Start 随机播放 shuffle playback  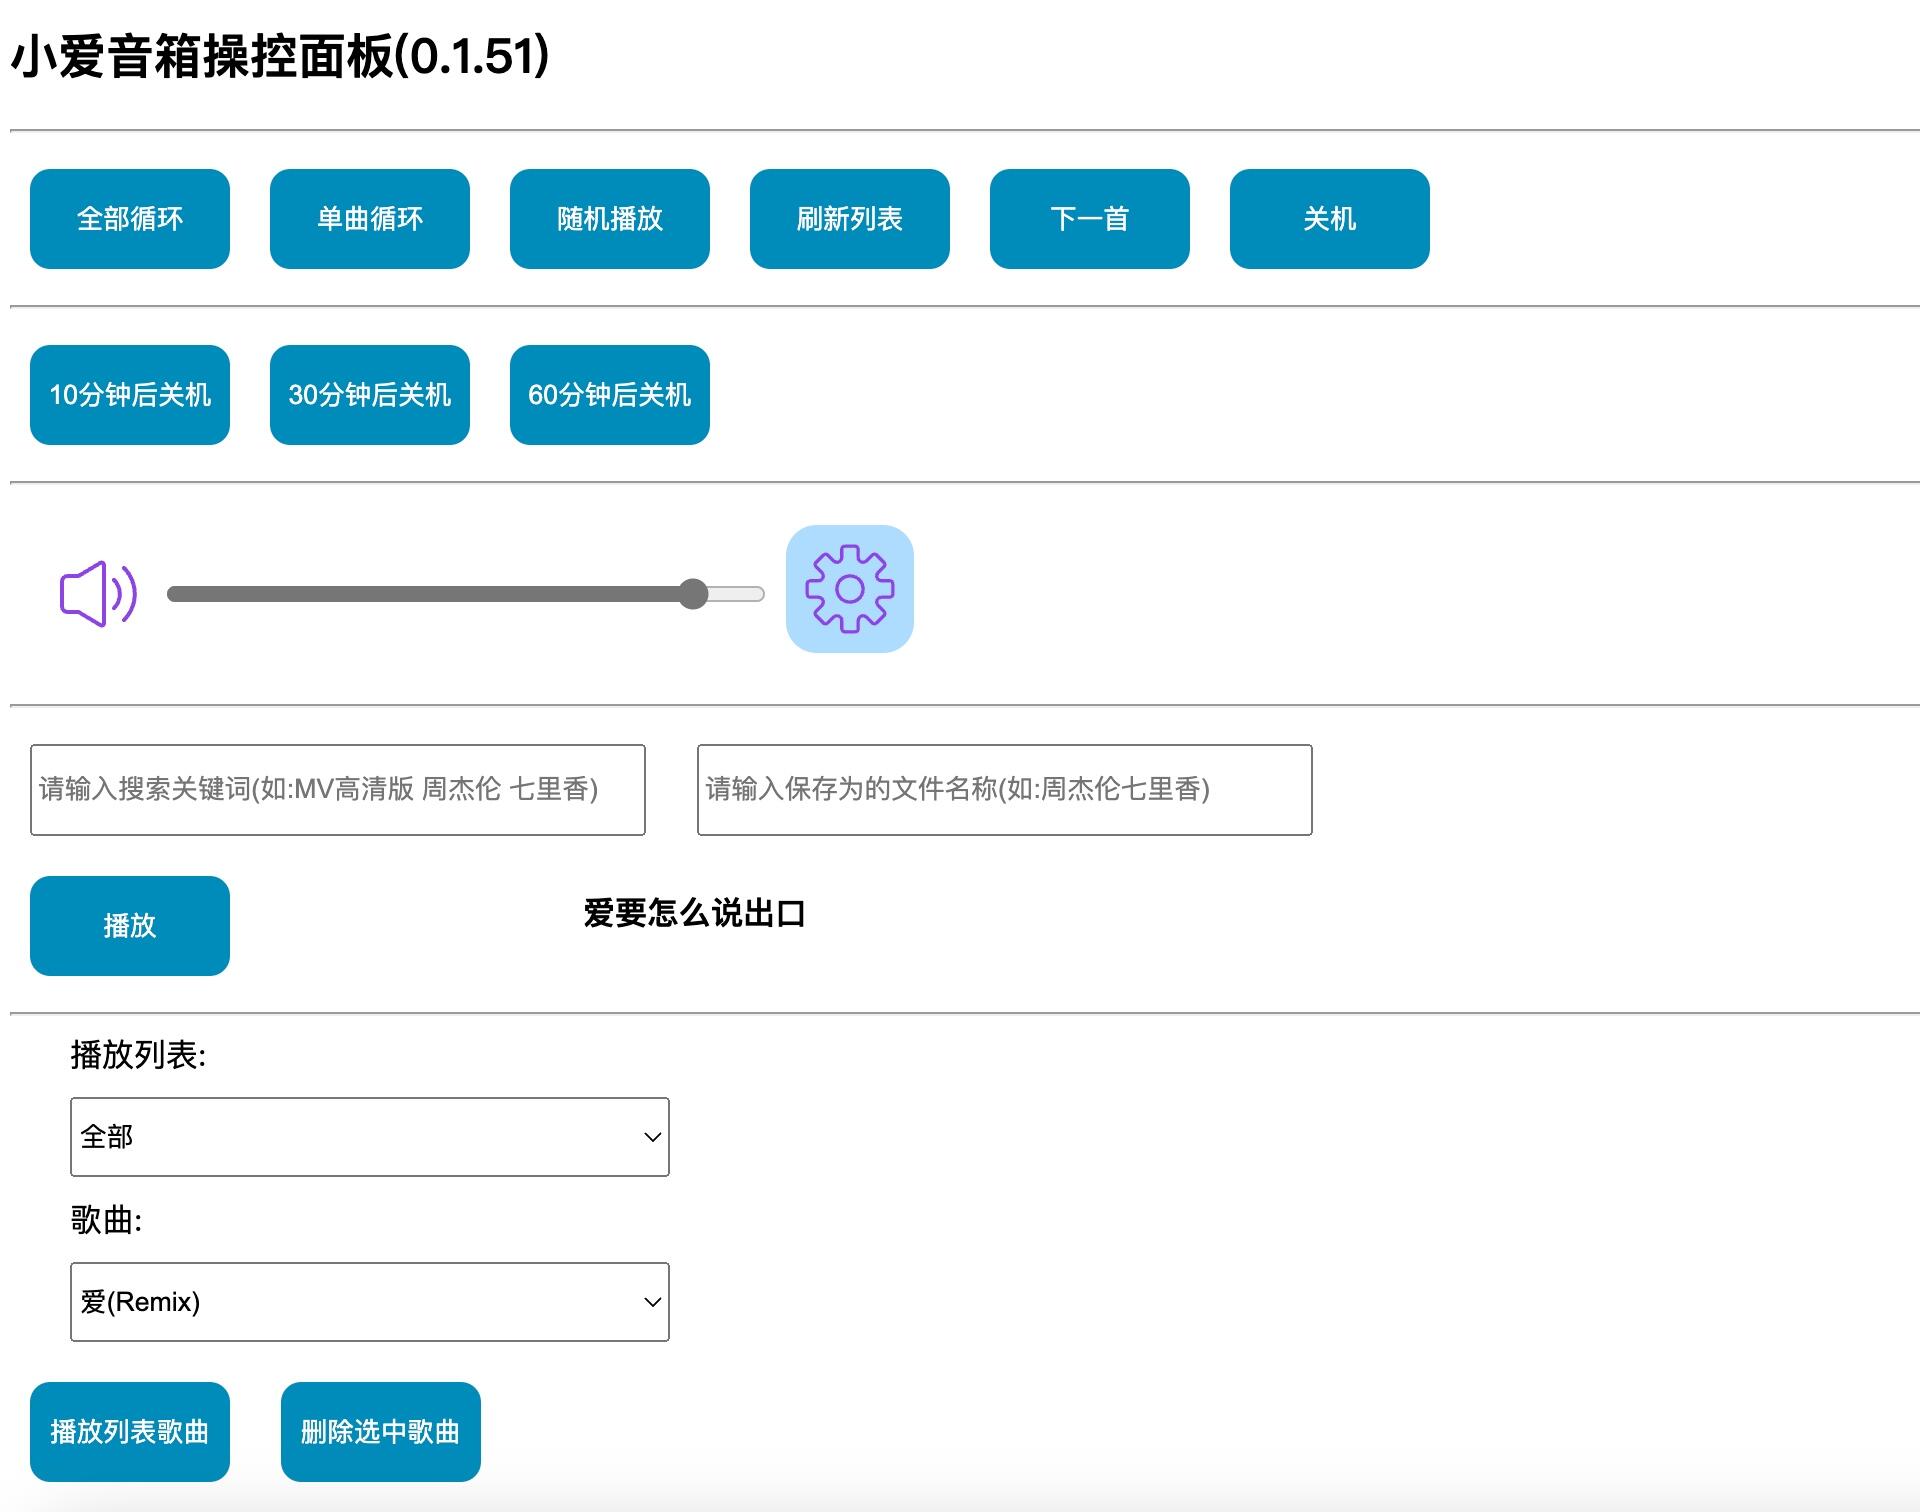[x=610, y=219]
